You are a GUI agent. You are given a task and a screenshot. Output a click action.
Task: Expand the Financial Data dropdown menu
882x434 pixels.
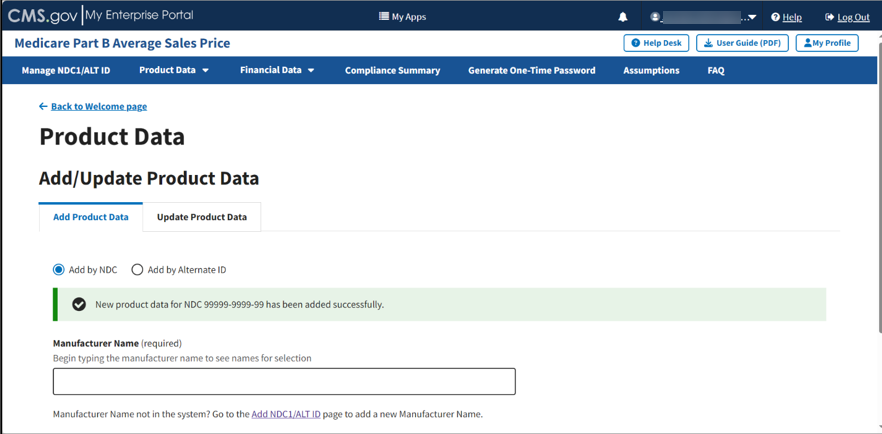coord(277,70)
